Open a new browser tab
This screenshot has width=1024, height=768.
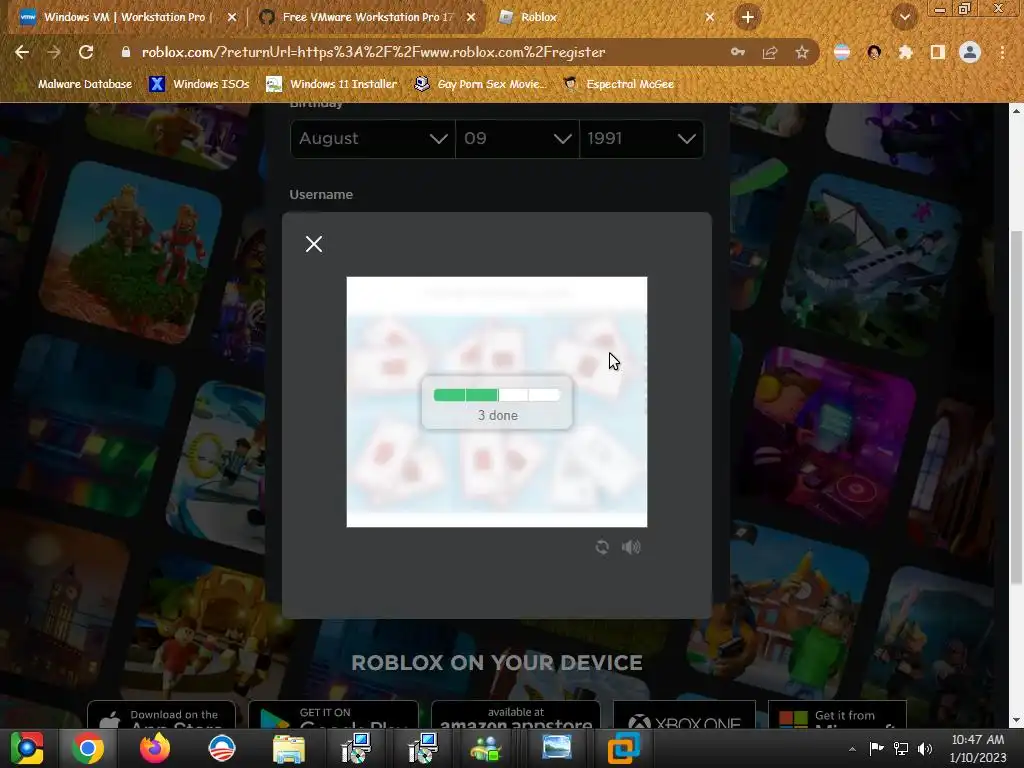click(748, 17)
